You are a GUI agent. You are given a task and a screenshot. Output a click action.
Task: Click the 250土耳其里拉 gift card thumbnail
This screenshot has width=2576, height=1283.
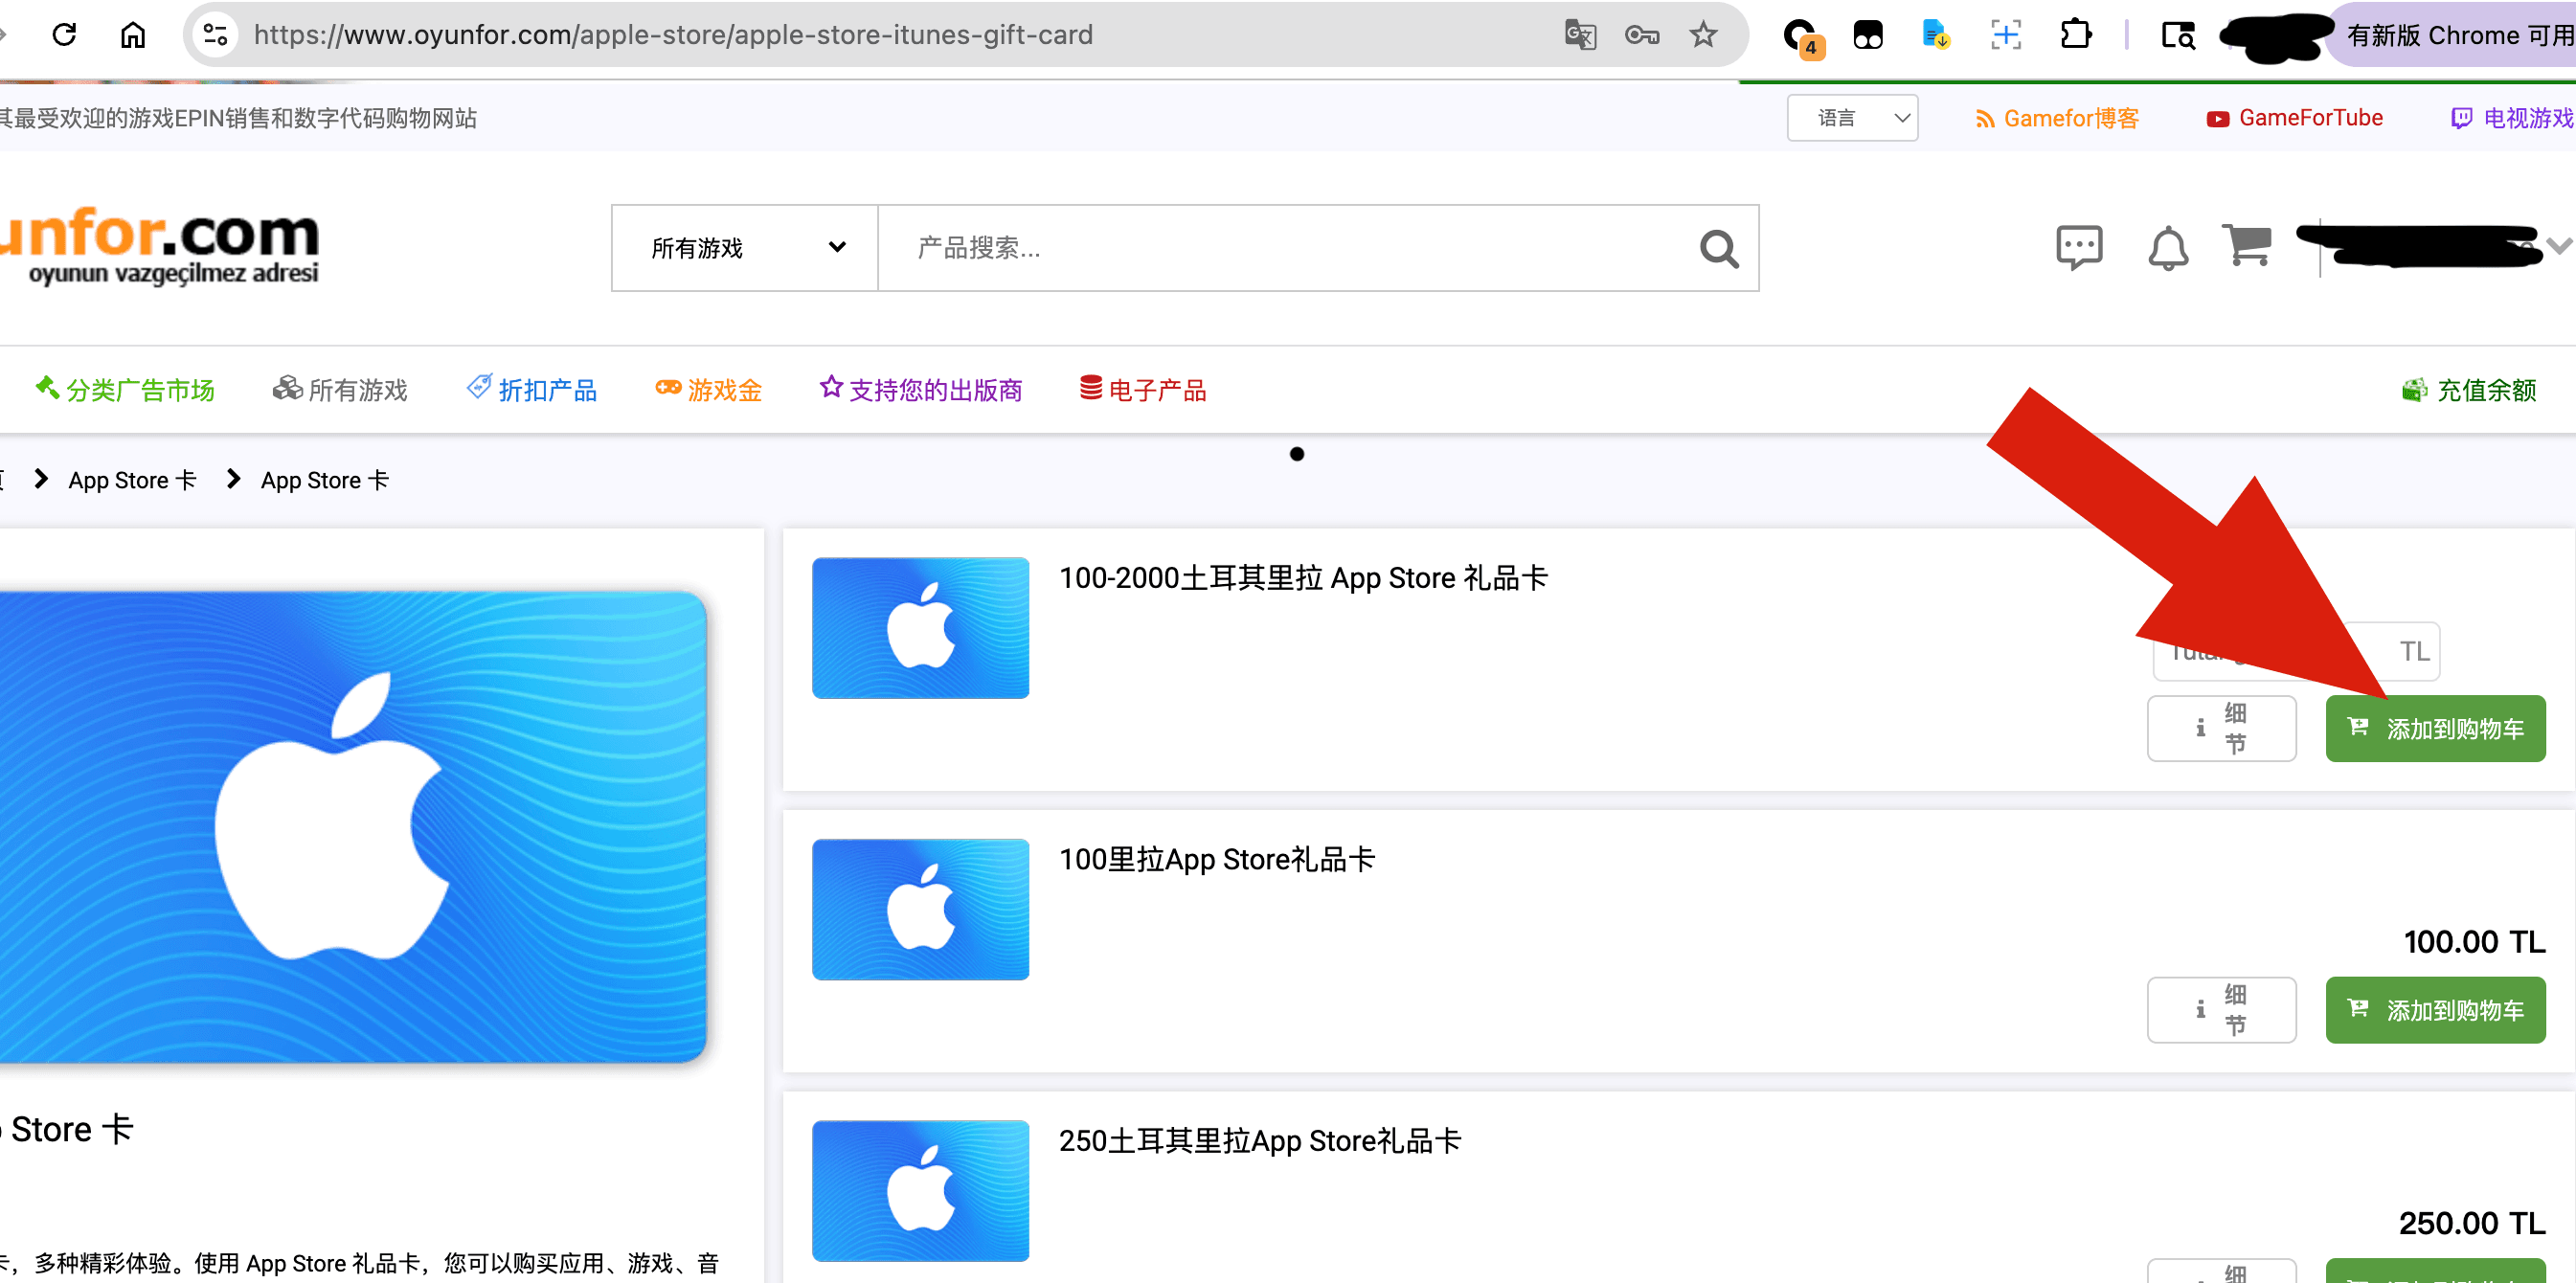click(x=920, y=1190)
